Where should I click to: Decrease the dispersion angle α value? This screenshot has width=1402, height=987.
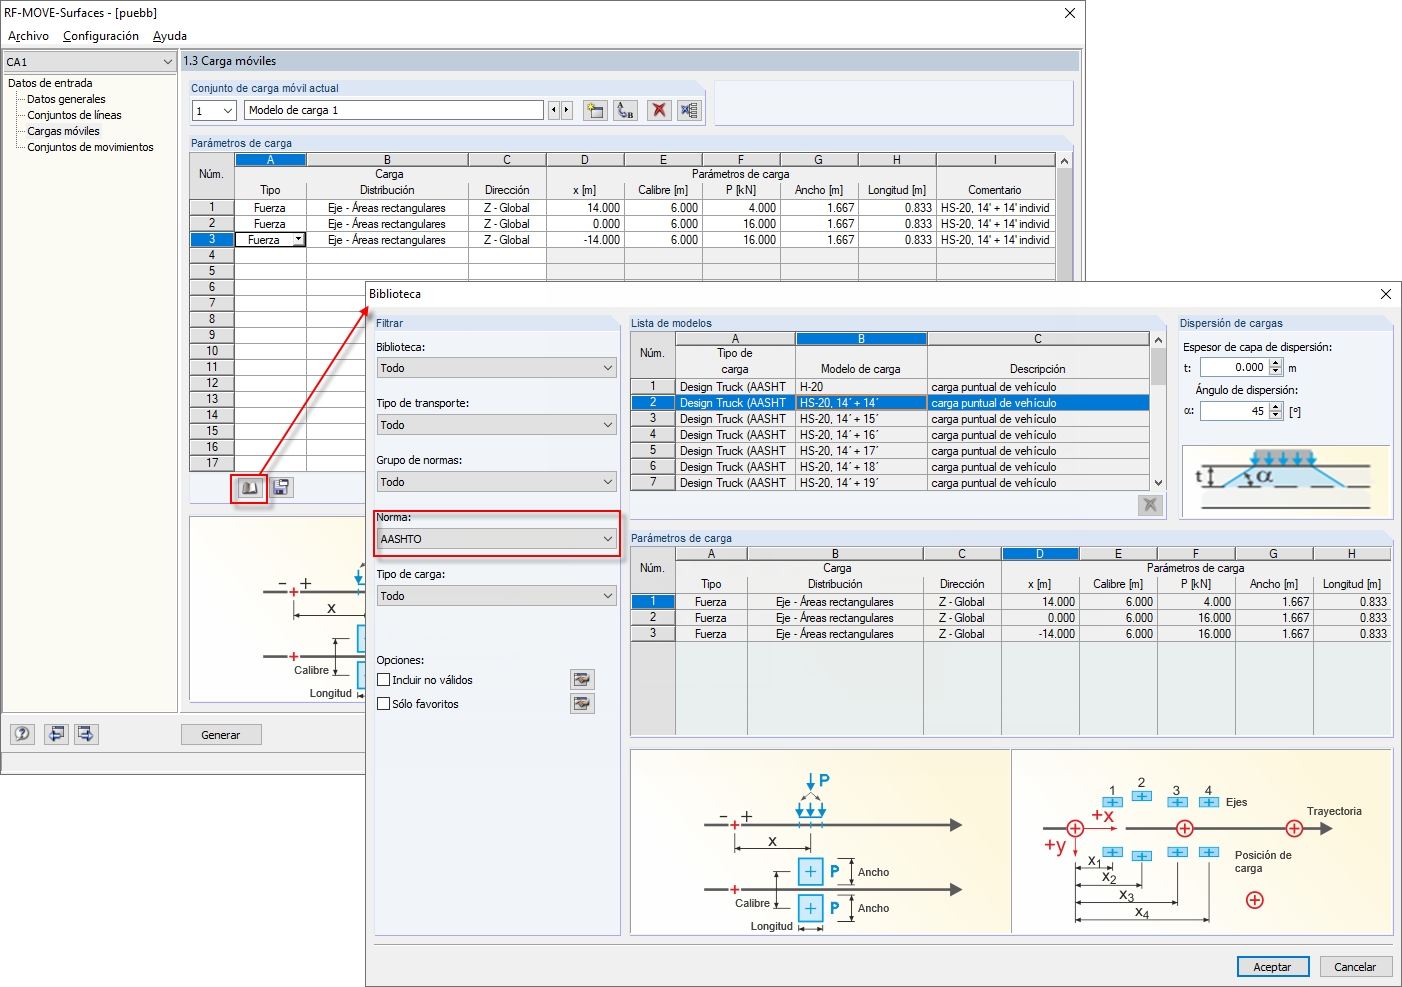pos(1275,415)
